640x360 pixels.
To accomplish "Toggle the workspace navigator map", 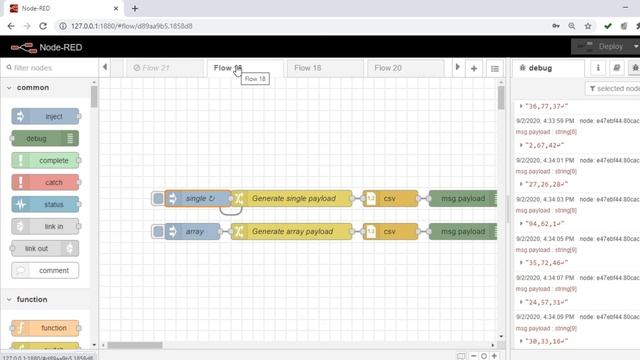I will 461,356.
